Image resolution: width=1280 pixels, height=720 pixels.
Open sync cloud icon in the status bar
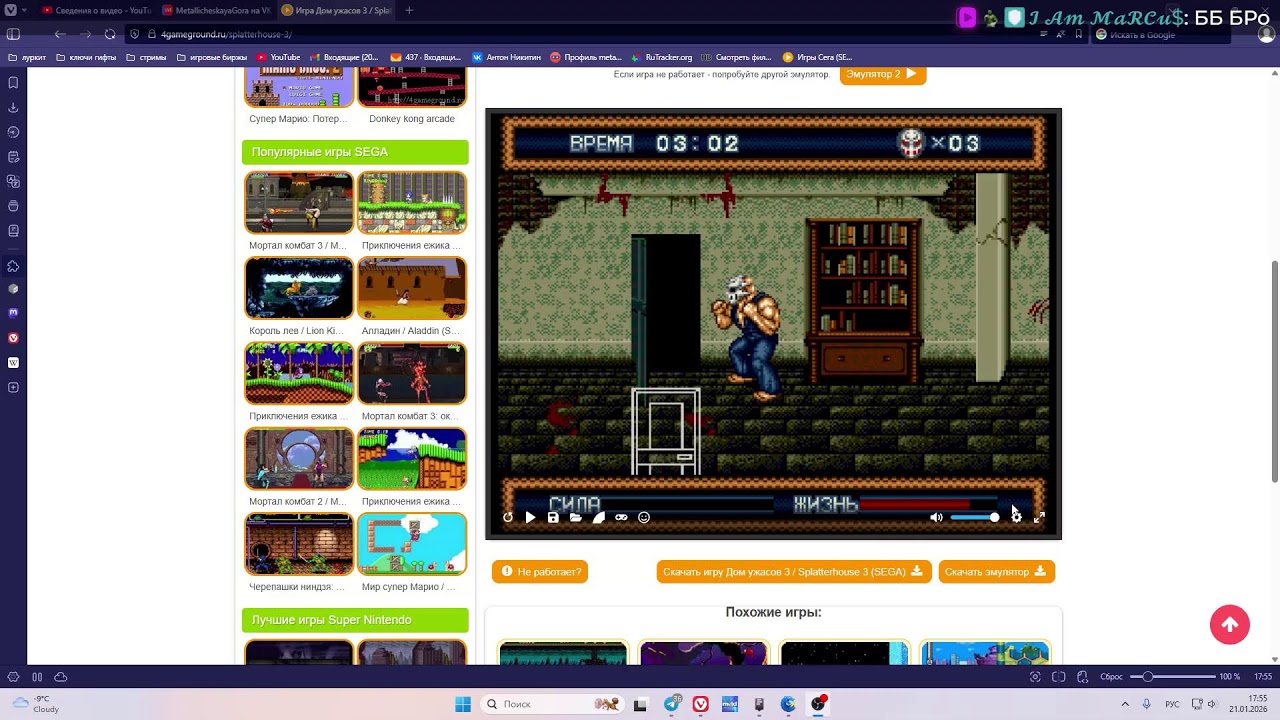(61, 677)
